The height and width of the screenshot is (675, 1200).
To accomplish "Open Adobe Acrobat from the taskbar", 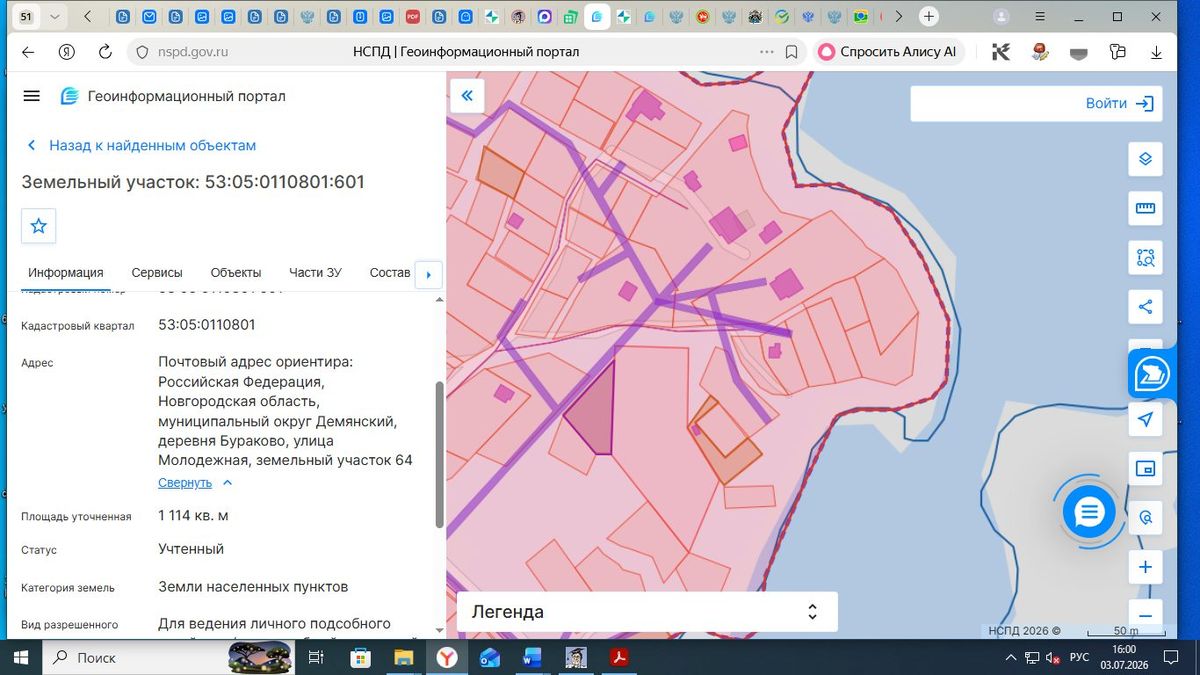I will point(619,657).
